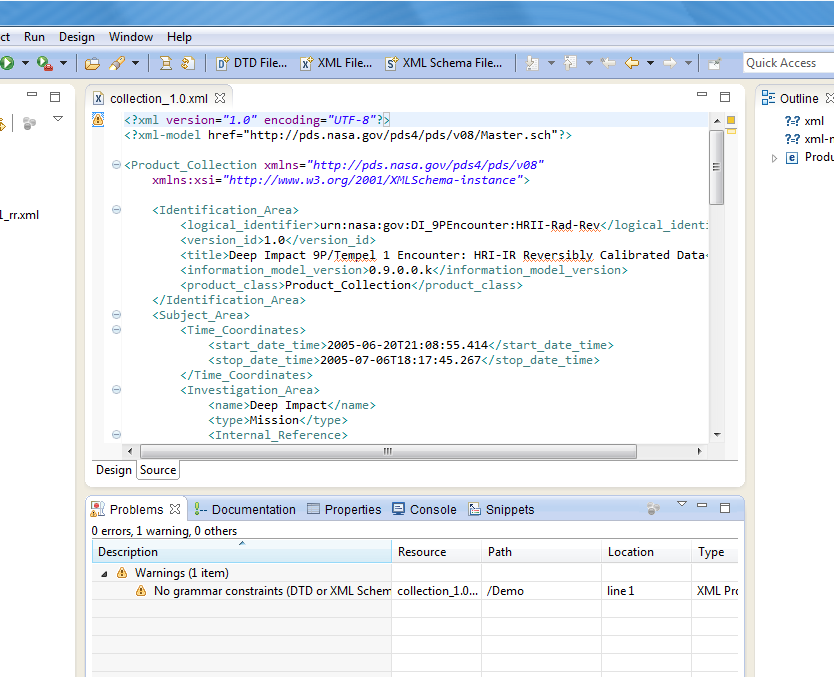Open the Window menu
834x677 pixels.
(131, 37)
